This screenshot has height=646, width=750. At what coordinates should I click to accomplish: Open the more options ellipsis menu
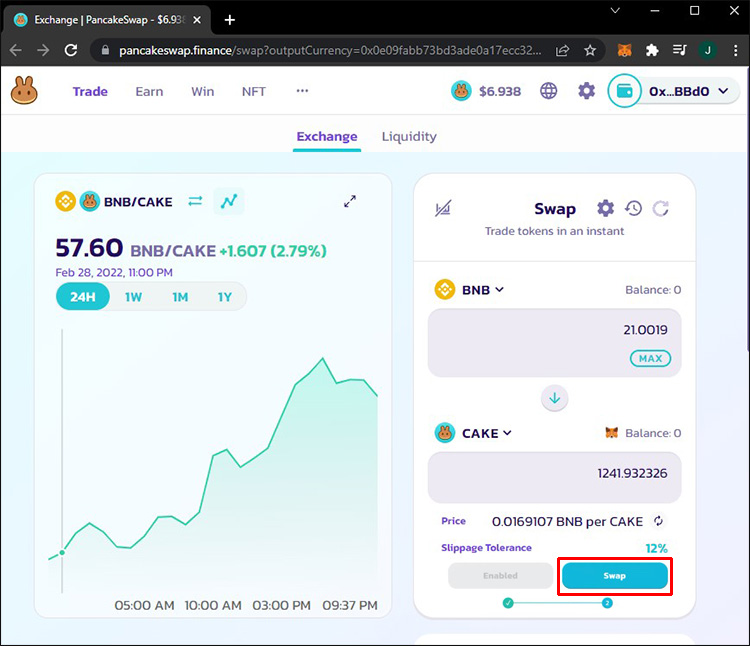click(302, 91)
